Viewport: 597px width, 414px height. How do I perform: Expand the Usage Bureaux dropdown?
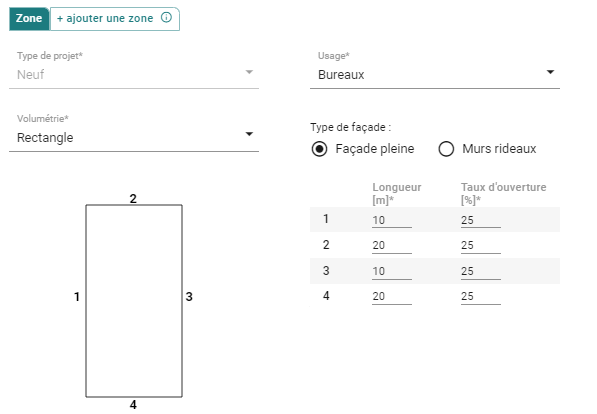click(x=435, y=74)
